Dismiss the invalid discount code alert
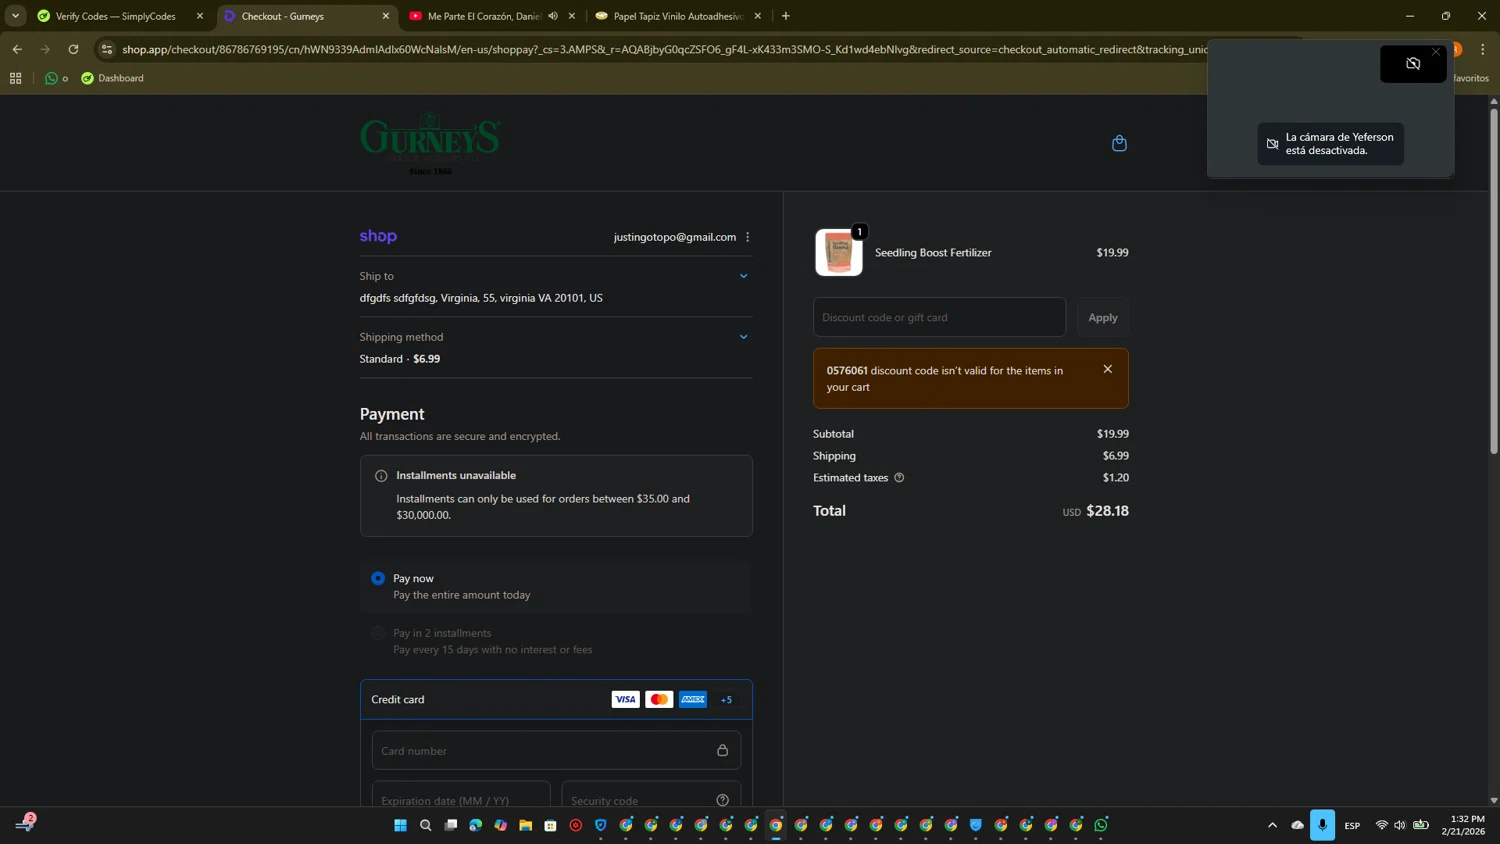The width and height of the screenshot is (1500, 844). [1108, 369]
